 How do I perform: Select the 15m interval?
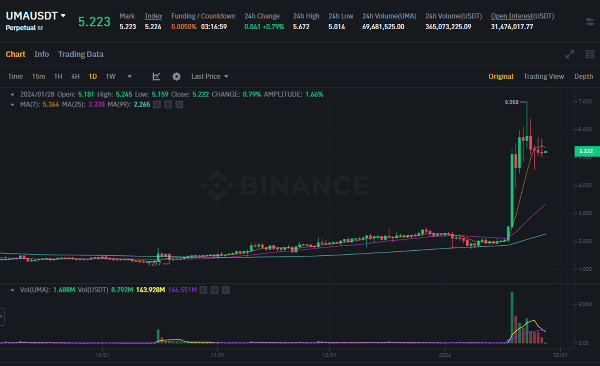[x=38, y=77]
